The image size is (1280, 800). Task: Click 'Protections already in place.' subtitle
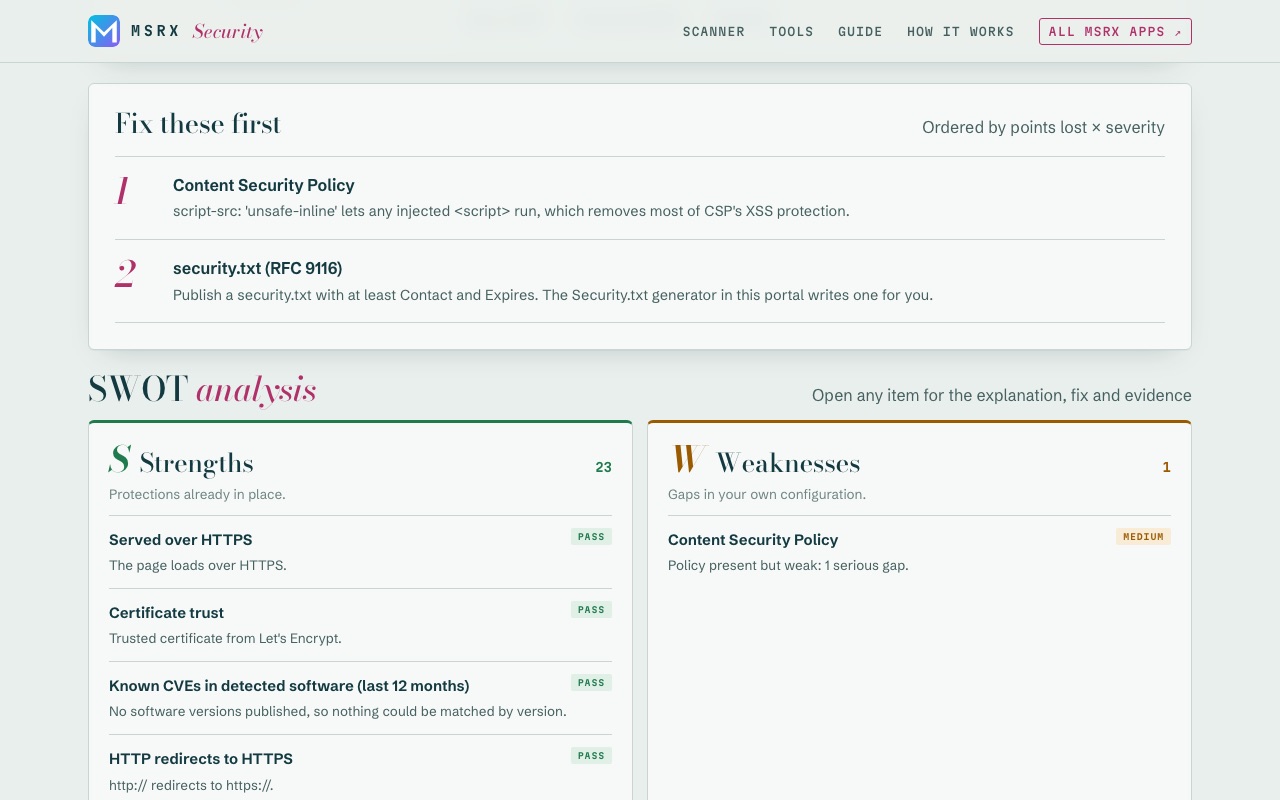(x=197, y=494)
